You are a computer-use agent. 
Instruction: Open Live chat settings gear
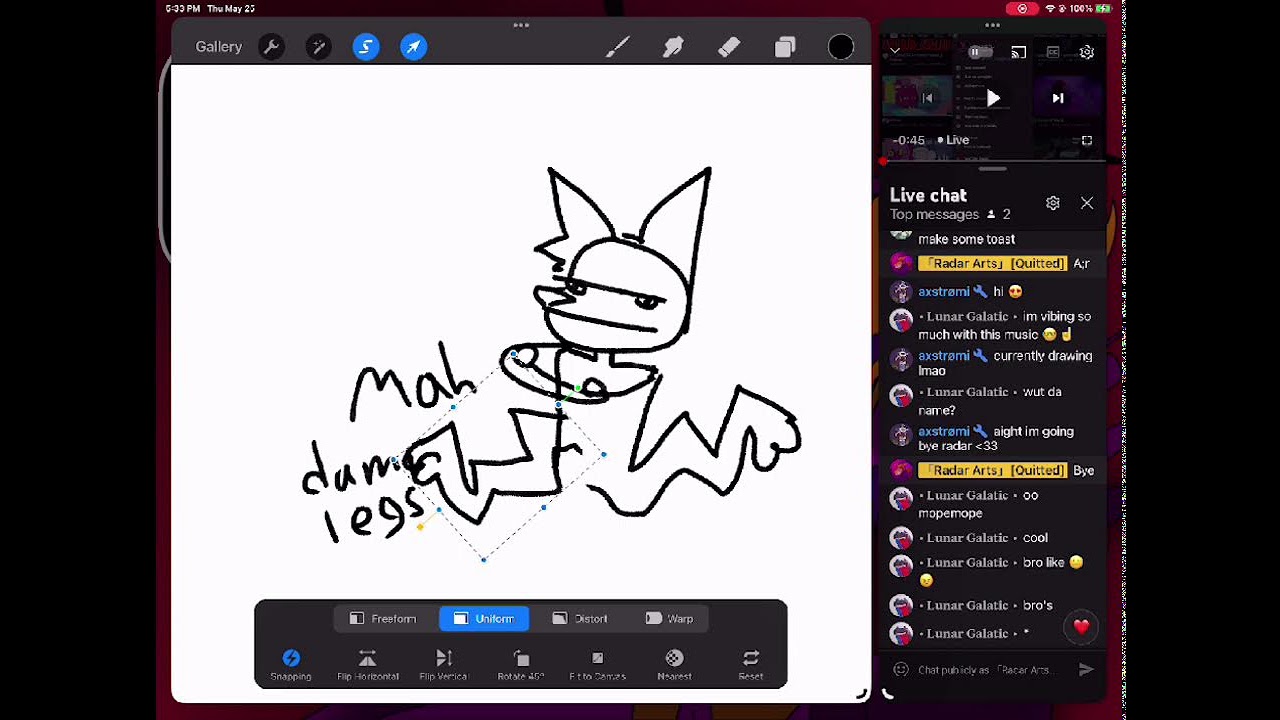pyautogui.click(x=1053, y=203)
